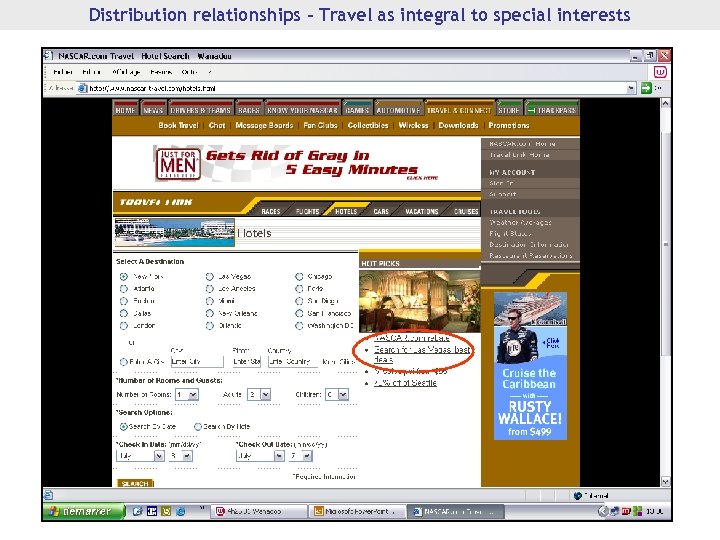Select the Atlanta destination radio button
The width and height of the screenshot is (720, 540).
(x=124, y=289)
